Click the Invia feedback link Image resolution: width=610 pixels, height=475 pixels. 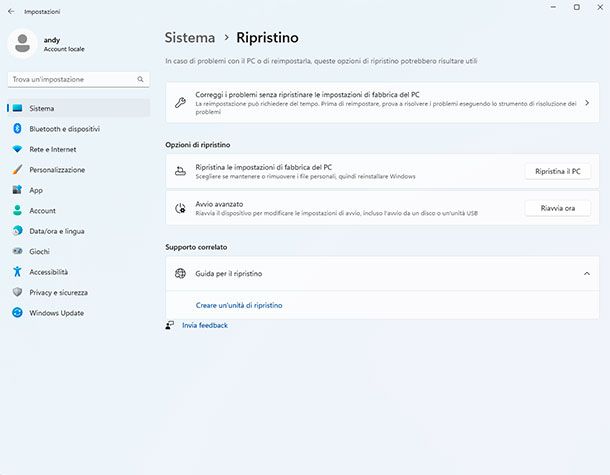[204, 325]
